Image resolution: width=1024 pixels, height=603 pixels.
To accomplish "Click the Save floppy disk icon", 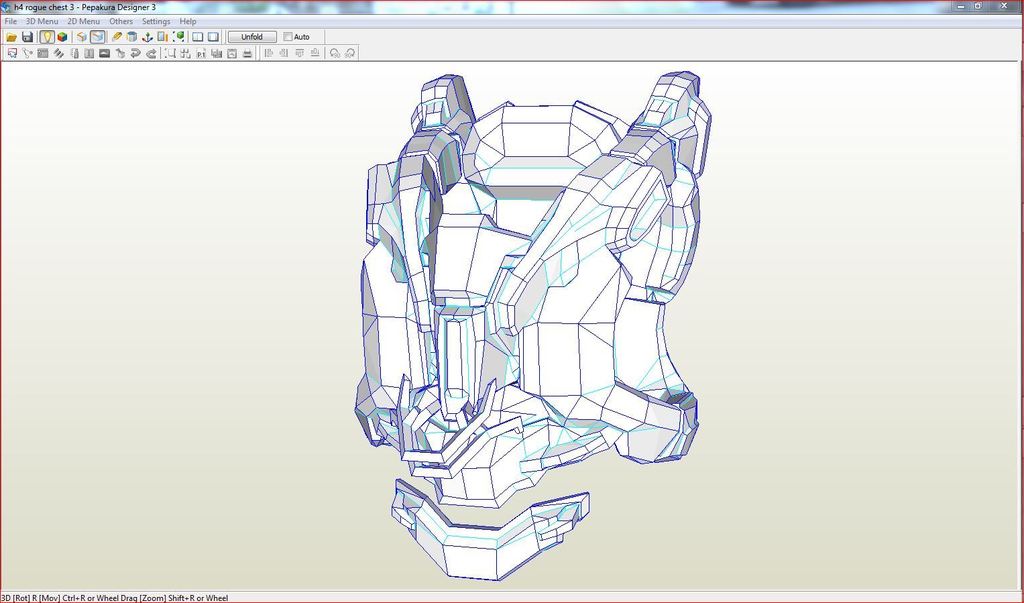I will tap(27, 37).
